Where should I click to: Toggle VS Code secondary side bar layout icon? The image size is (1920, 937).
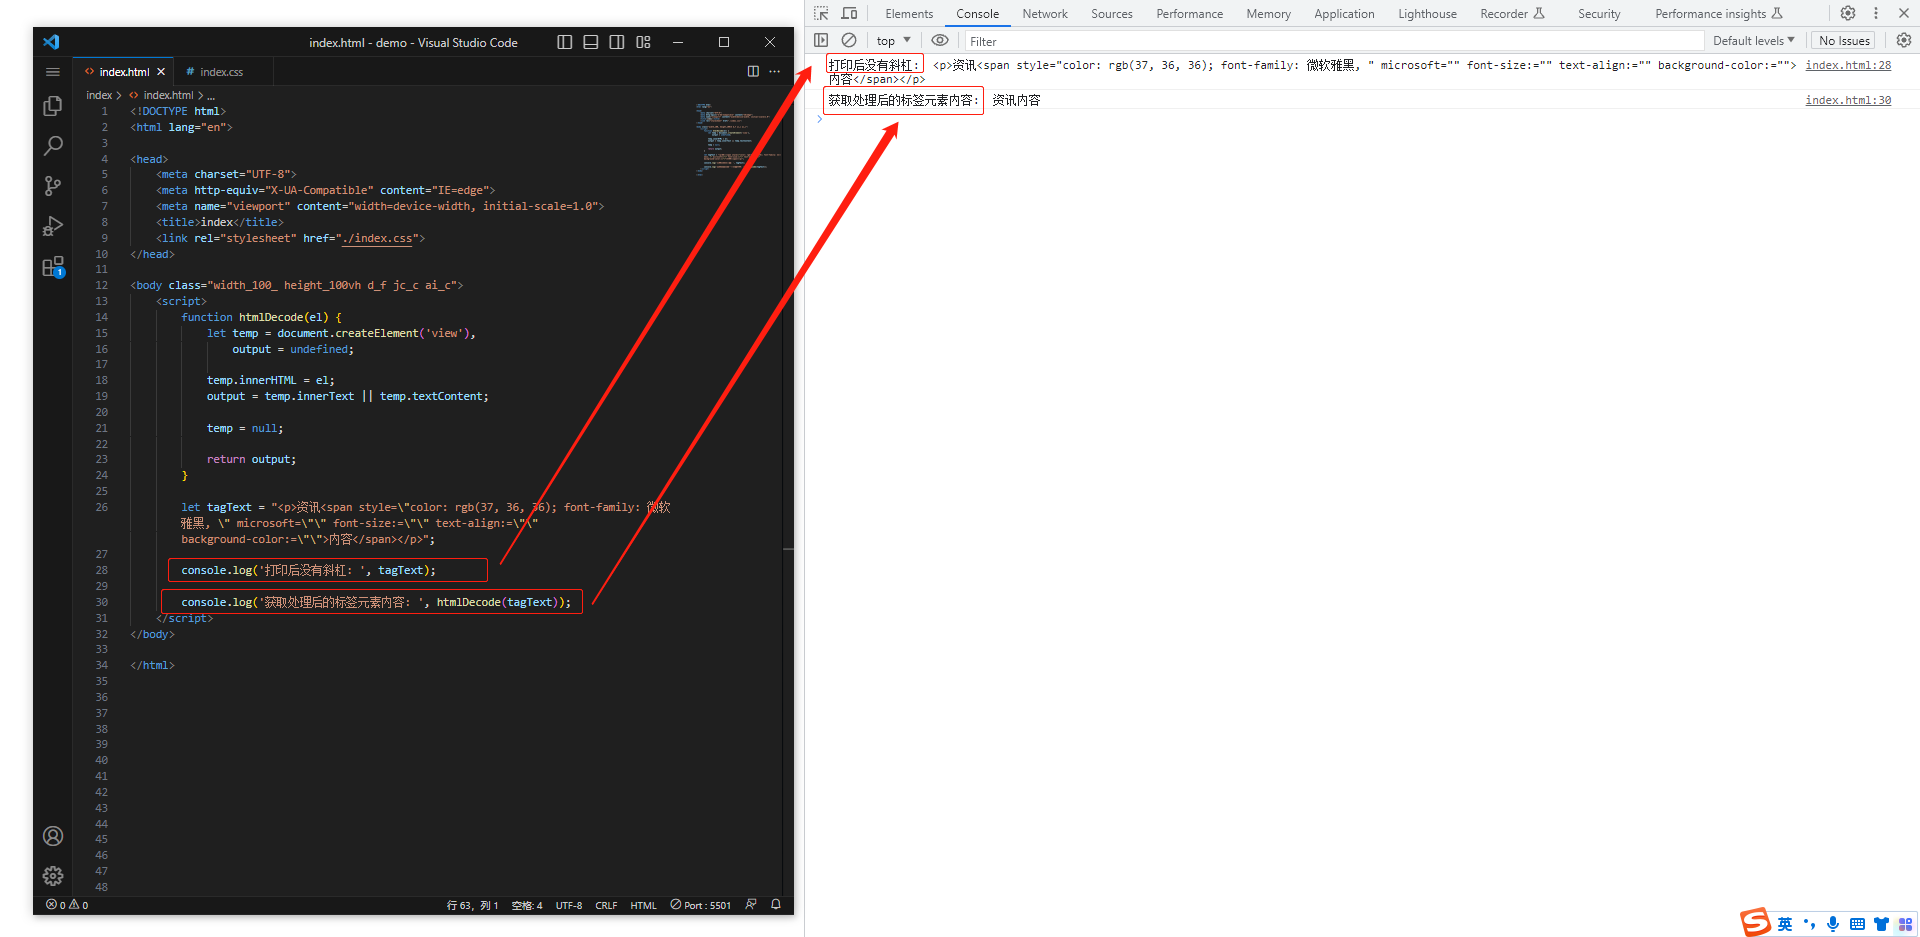[x=617, y=42]
